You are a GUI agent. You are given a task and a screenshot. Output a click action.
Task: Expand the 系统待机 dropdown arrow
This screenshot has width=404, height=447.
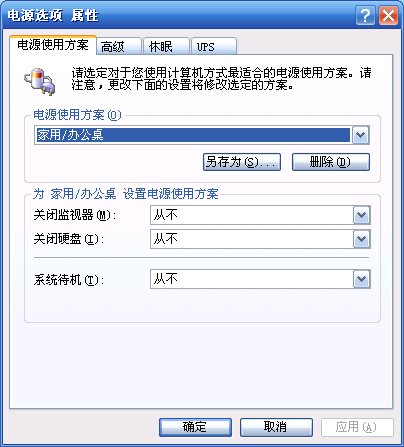[362, 279]
